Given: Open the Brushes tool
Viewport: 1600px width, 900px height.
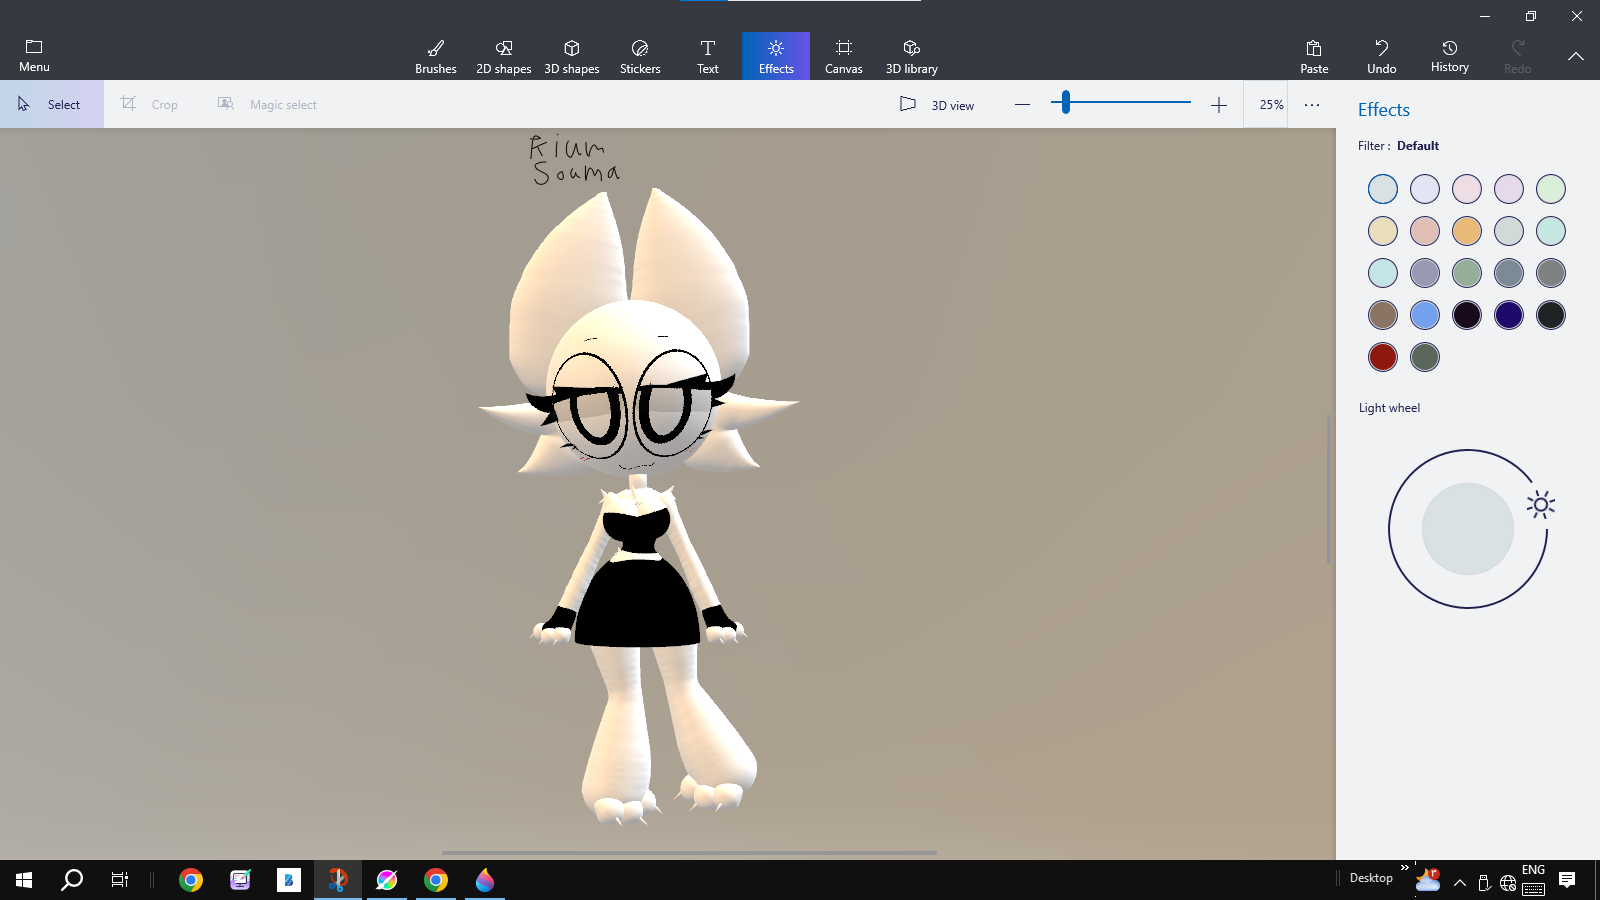Looking at the screenshot, I should pyautogui.click(x=435, y=56).
